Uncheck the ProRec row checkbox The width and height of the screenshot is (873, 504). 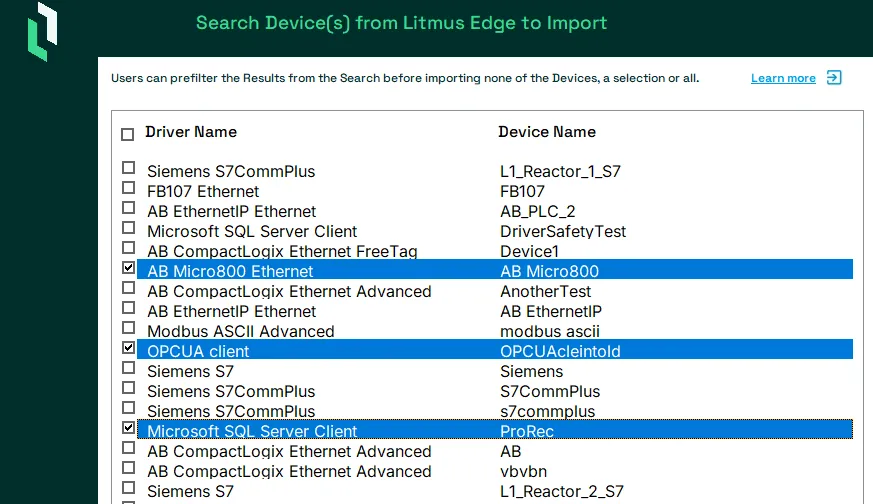(129, 428)
